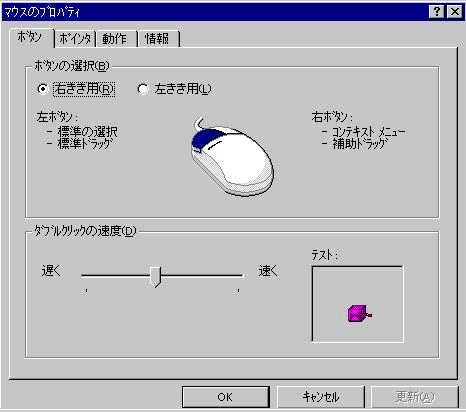Click the 更新(A) apply button

coord(415,397)
